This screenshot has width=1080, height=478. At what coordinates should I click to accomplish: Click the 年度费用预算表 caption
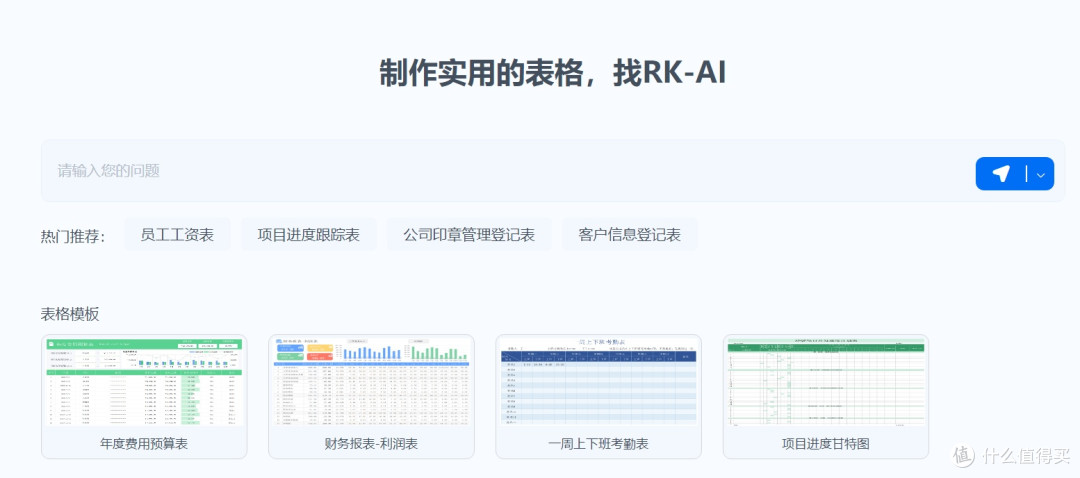click(x=144, y=444)
